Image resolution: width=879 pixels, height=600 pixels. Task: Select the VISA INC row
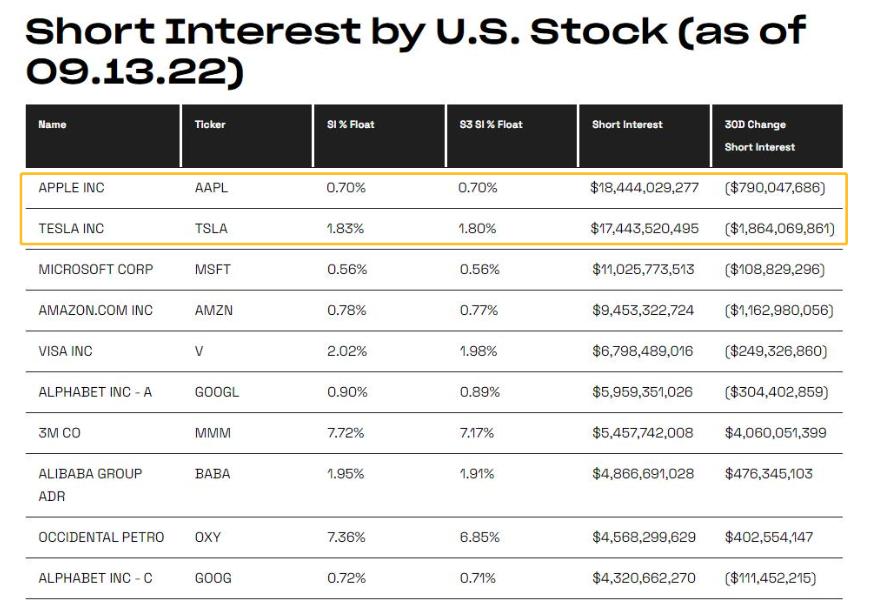66,352
